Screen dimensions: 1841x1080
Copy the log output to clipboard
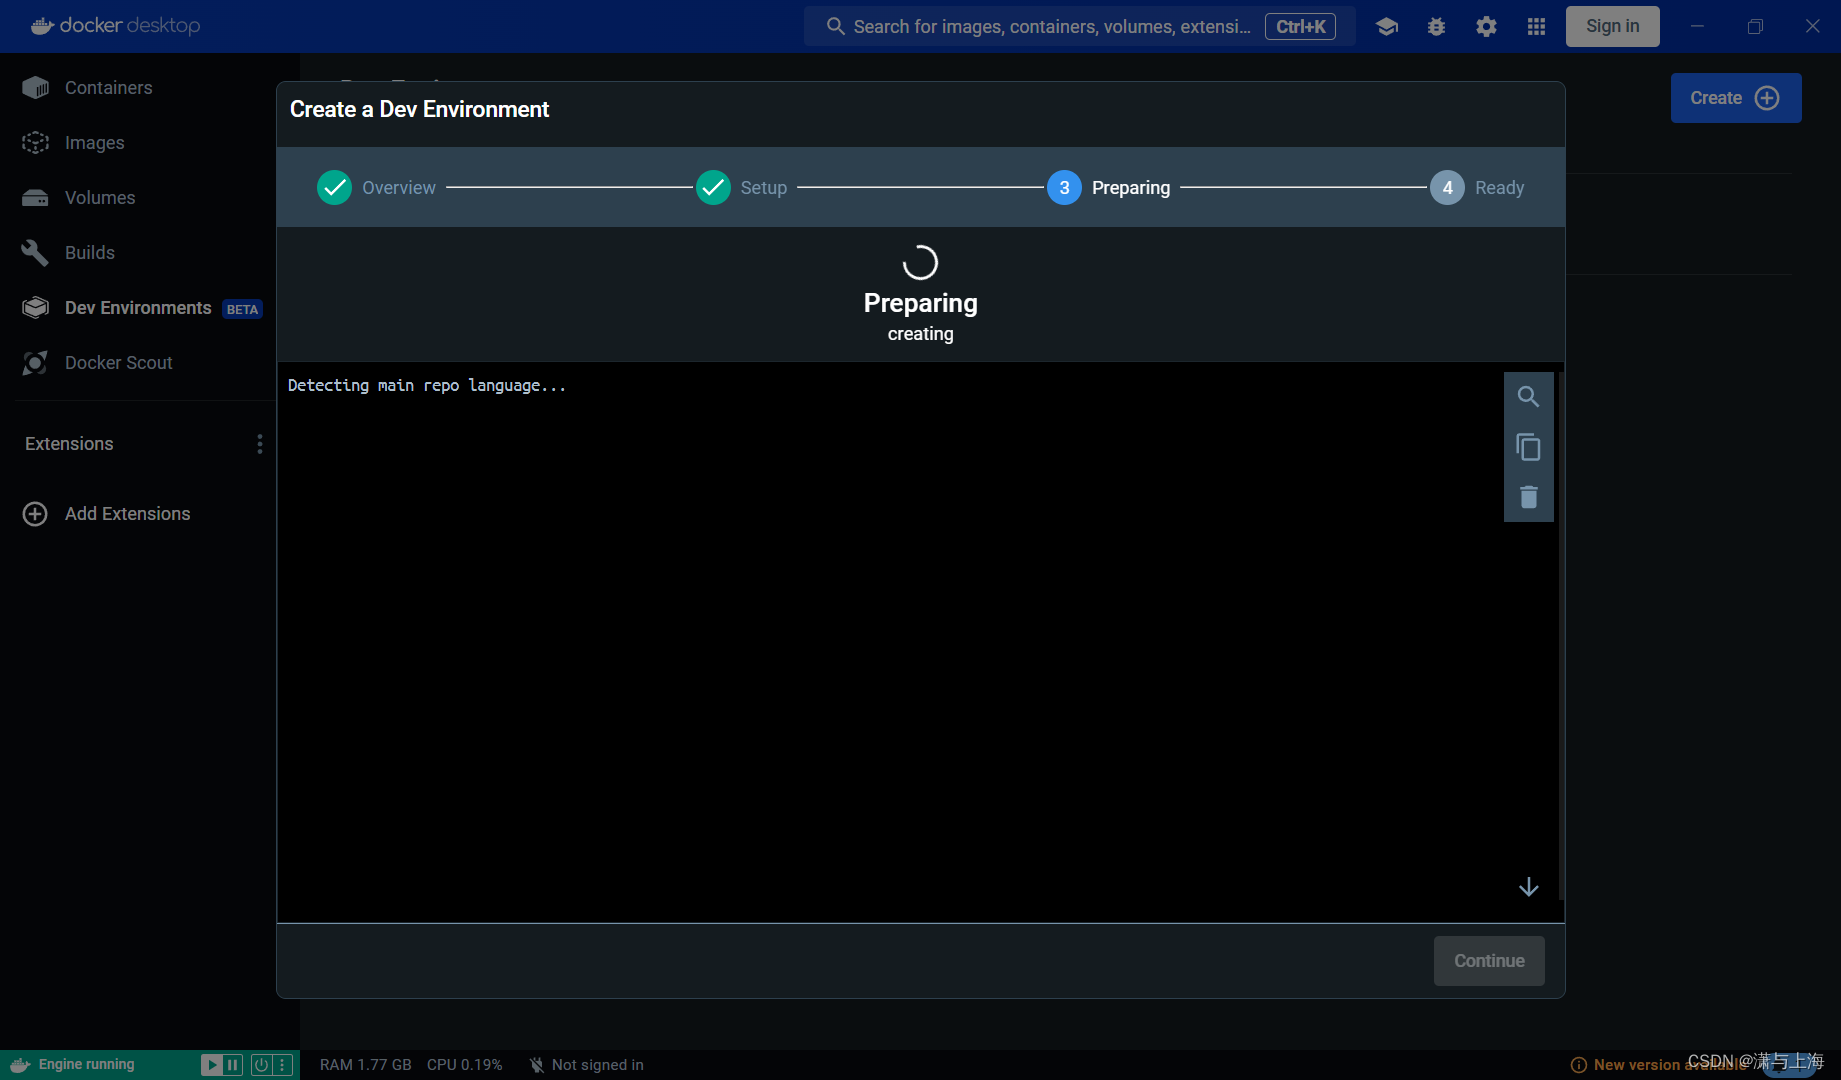click(1528, 447)
